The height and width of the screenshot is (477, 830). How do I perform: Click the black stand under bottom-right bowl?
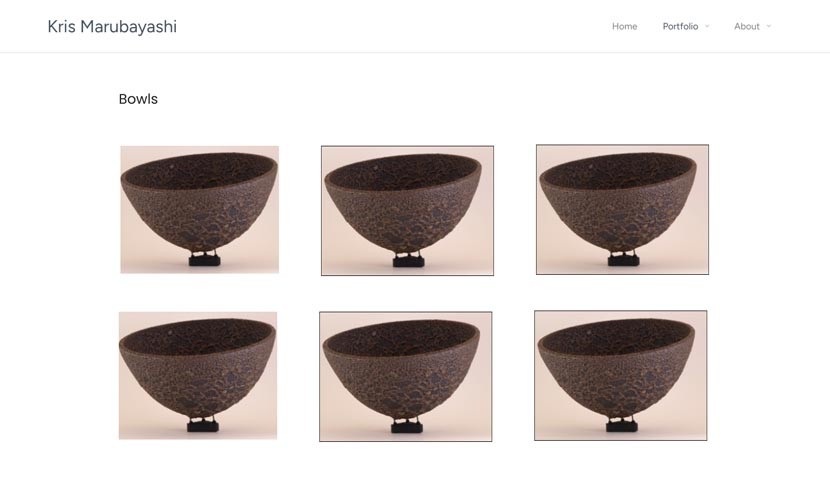[x=621, y=425]
